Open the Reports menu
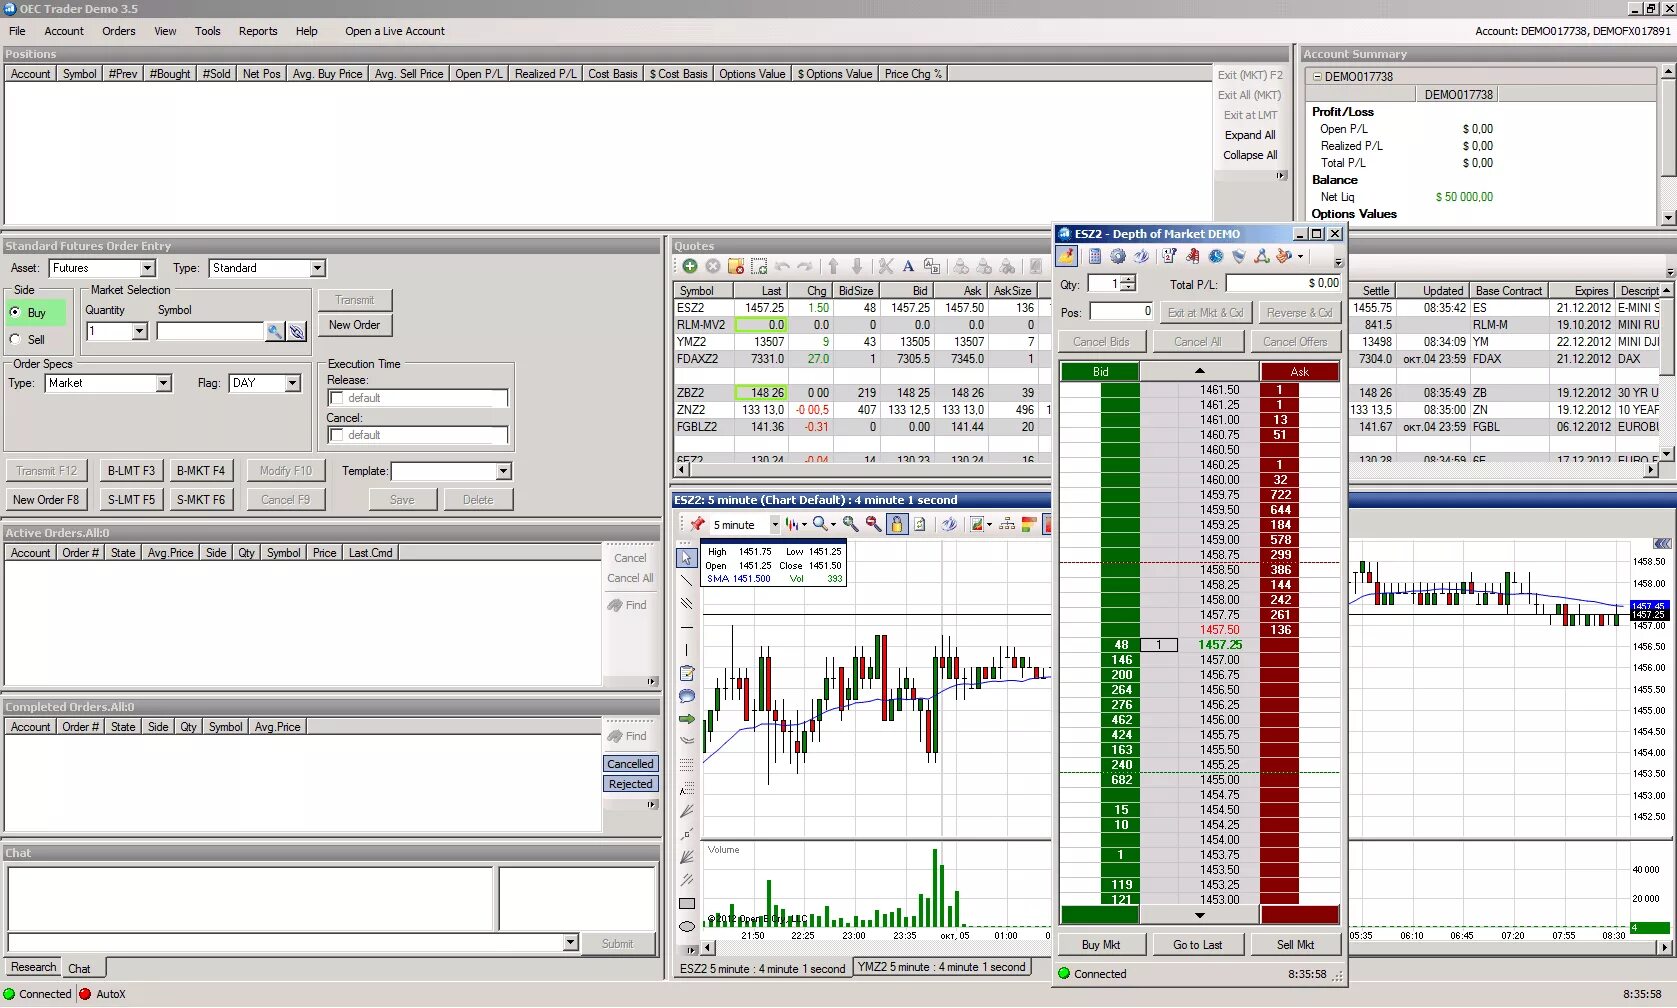 point(258,31)
